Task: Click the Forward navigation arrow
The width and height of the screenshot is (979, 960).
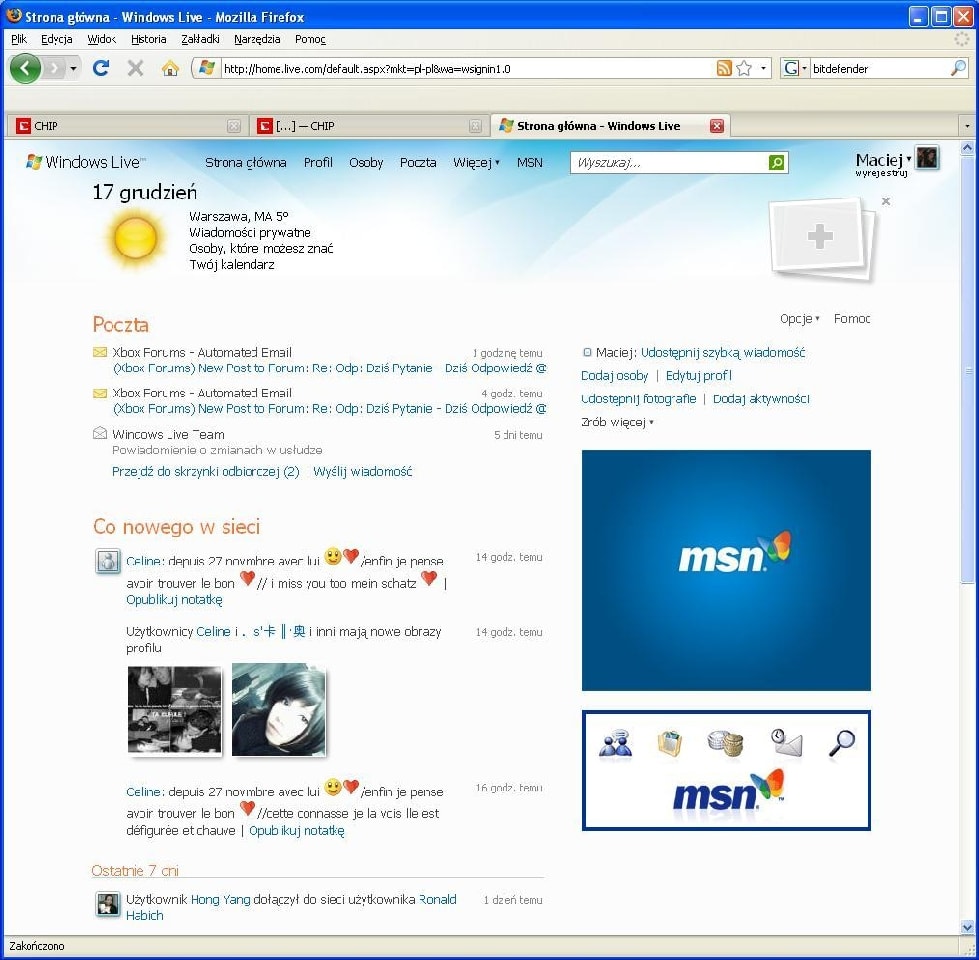Action: (x=54, y=68)
